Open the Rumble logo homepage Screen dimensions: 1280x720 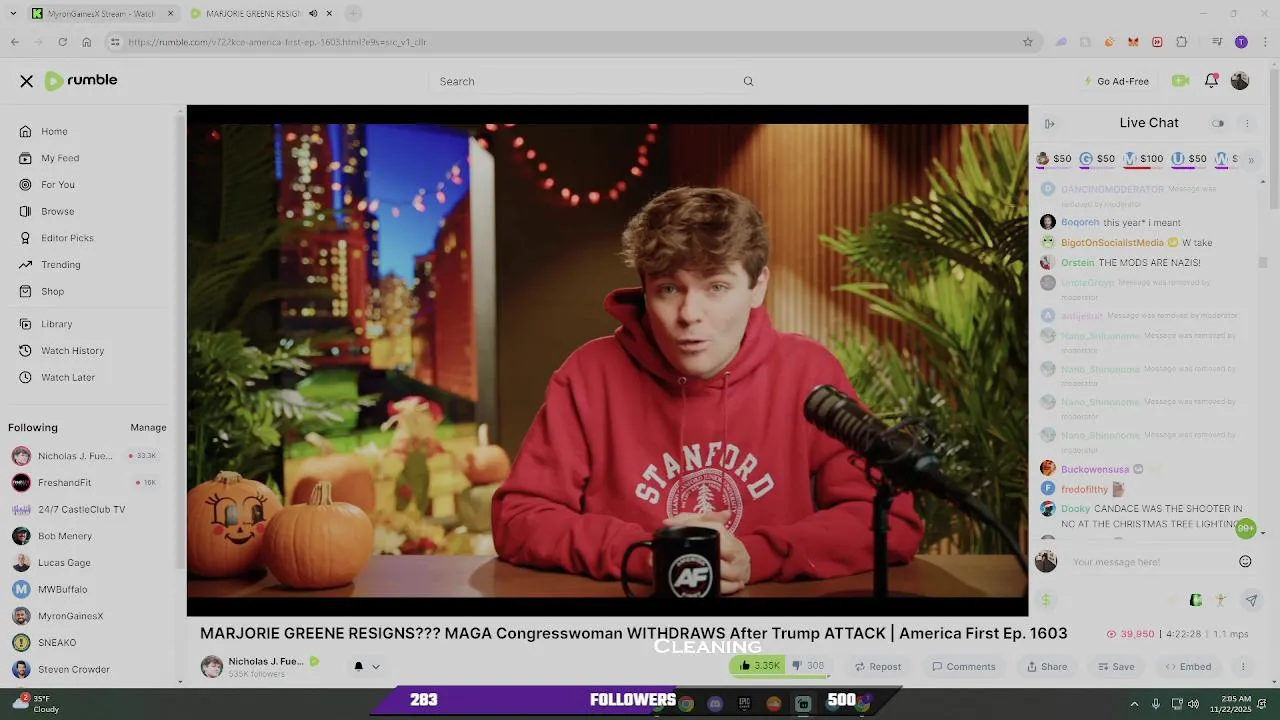pos(81,80)
